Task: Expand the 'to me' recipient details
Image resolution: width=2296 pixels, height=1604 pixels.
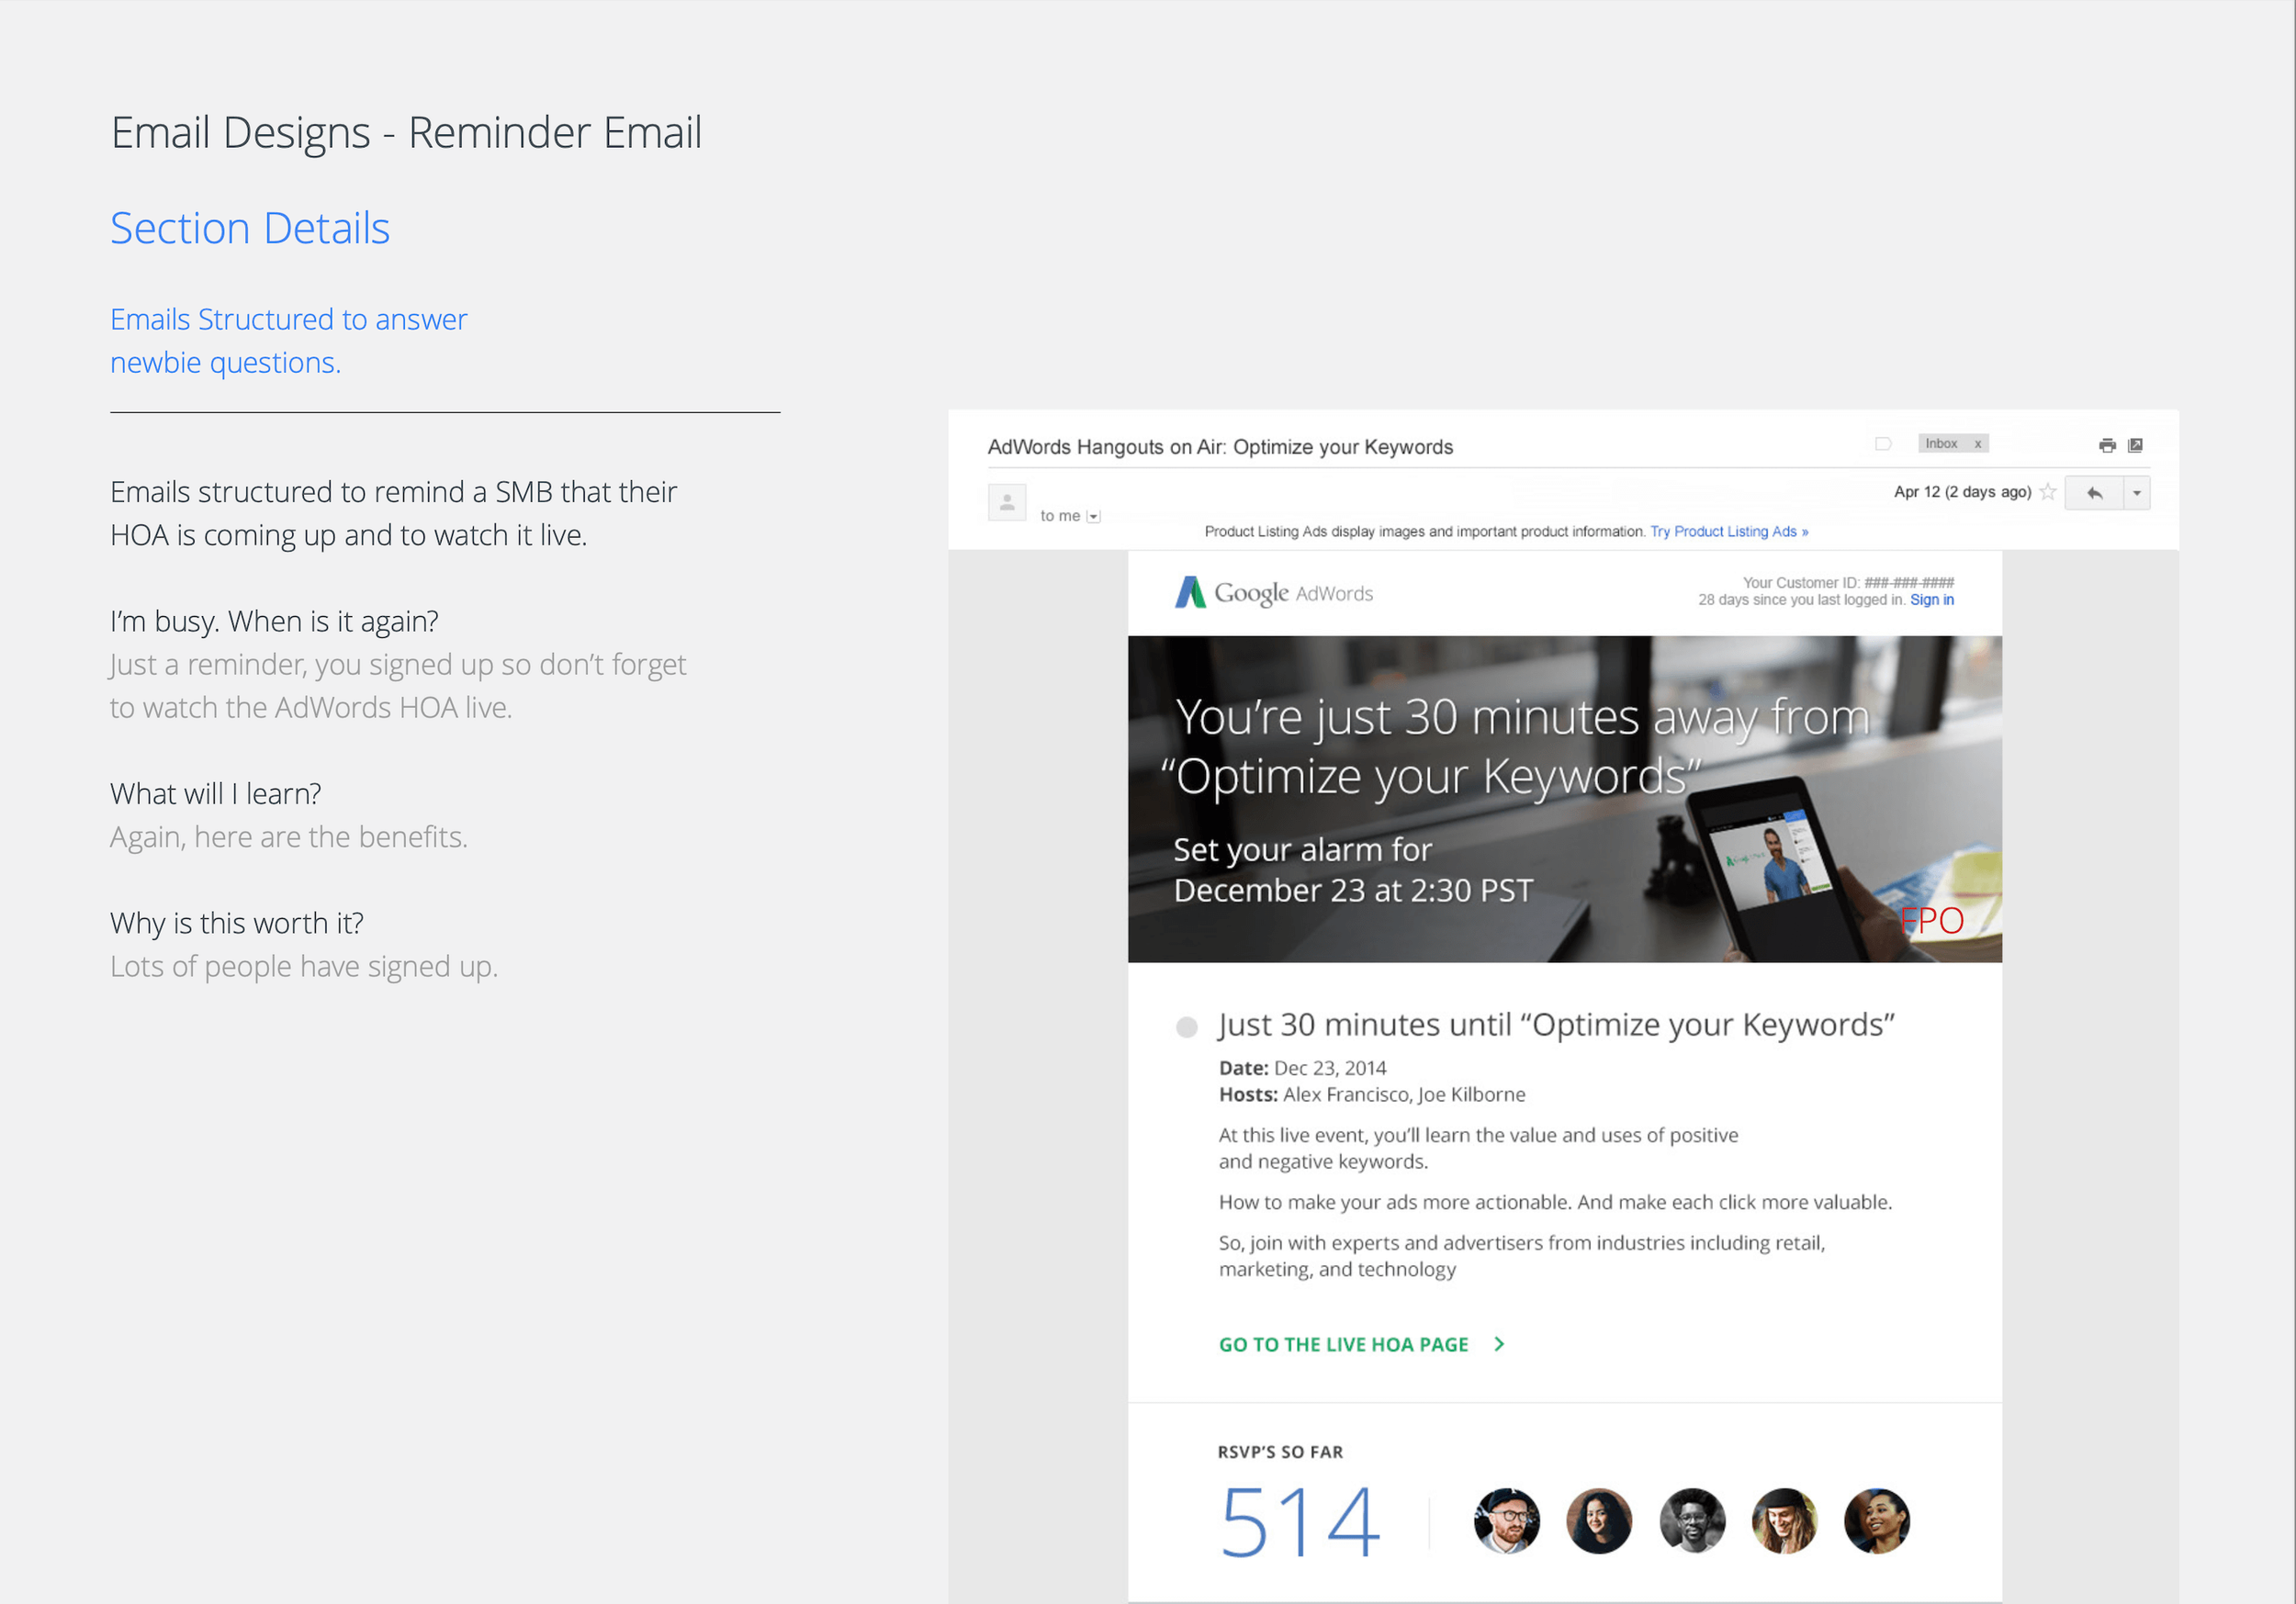Action: coord(1093,517)
